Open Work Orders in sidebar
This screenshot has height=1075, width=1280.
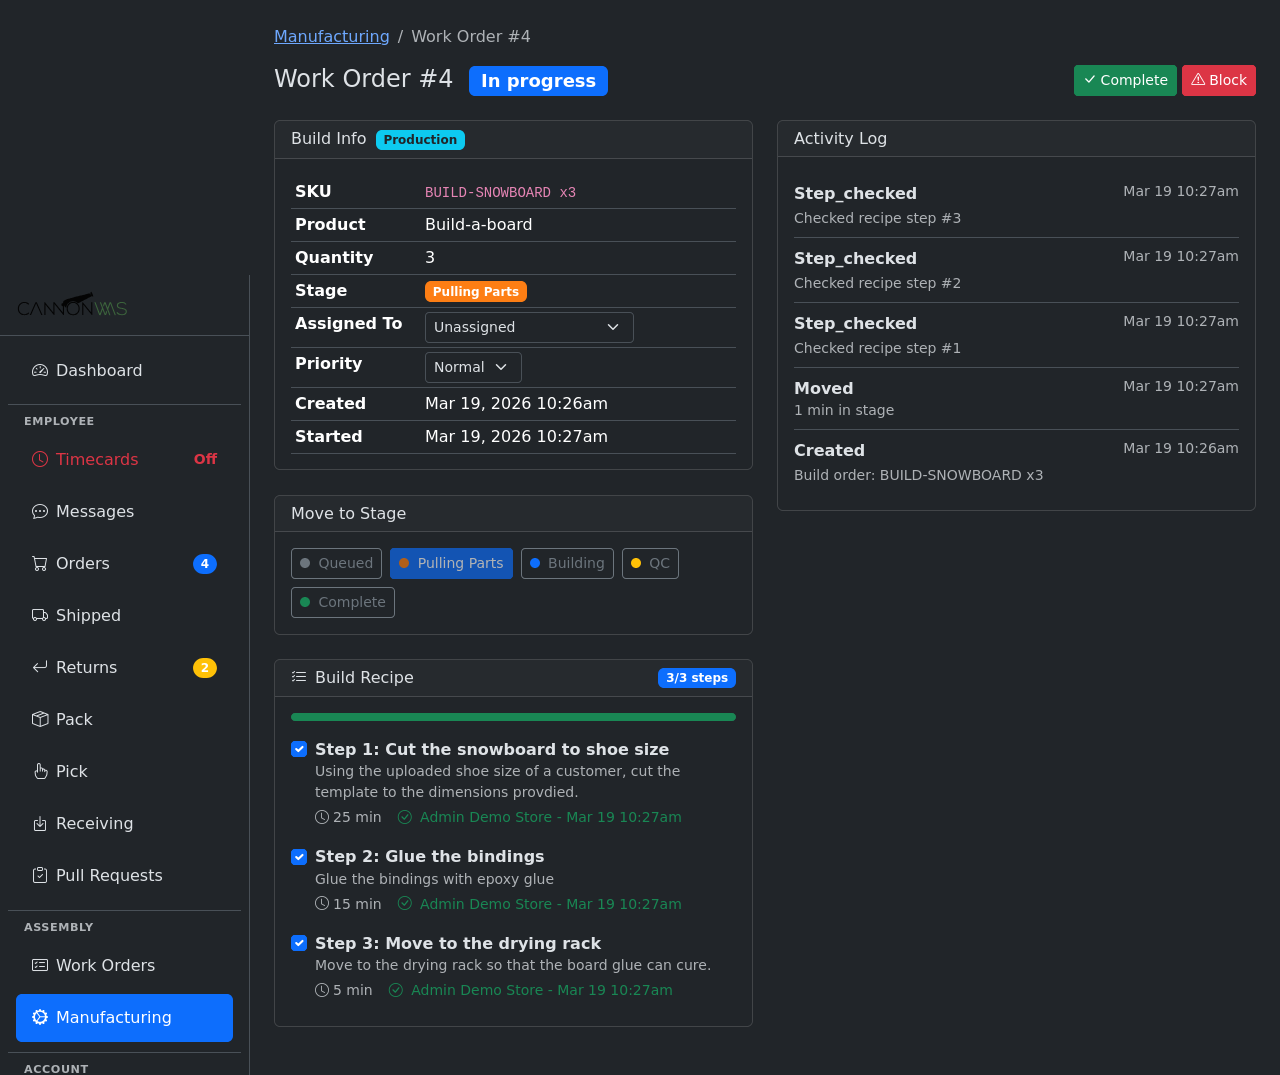click(105, 965)
